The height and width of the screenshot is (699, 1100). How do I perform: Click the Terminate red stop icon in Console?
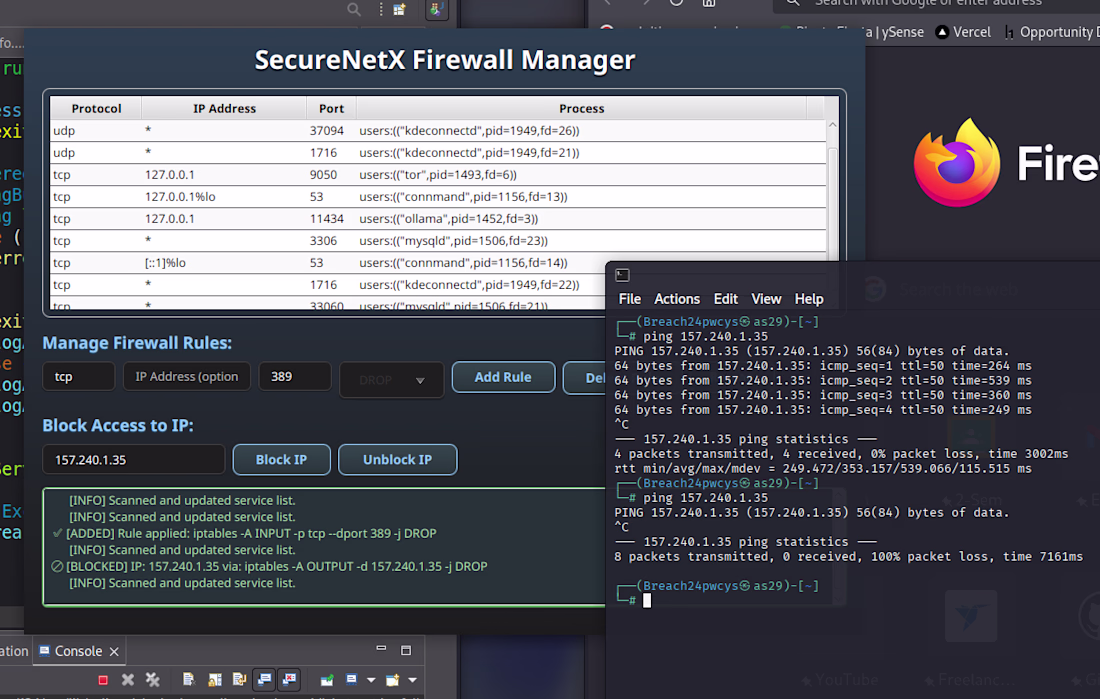(103, 679)
